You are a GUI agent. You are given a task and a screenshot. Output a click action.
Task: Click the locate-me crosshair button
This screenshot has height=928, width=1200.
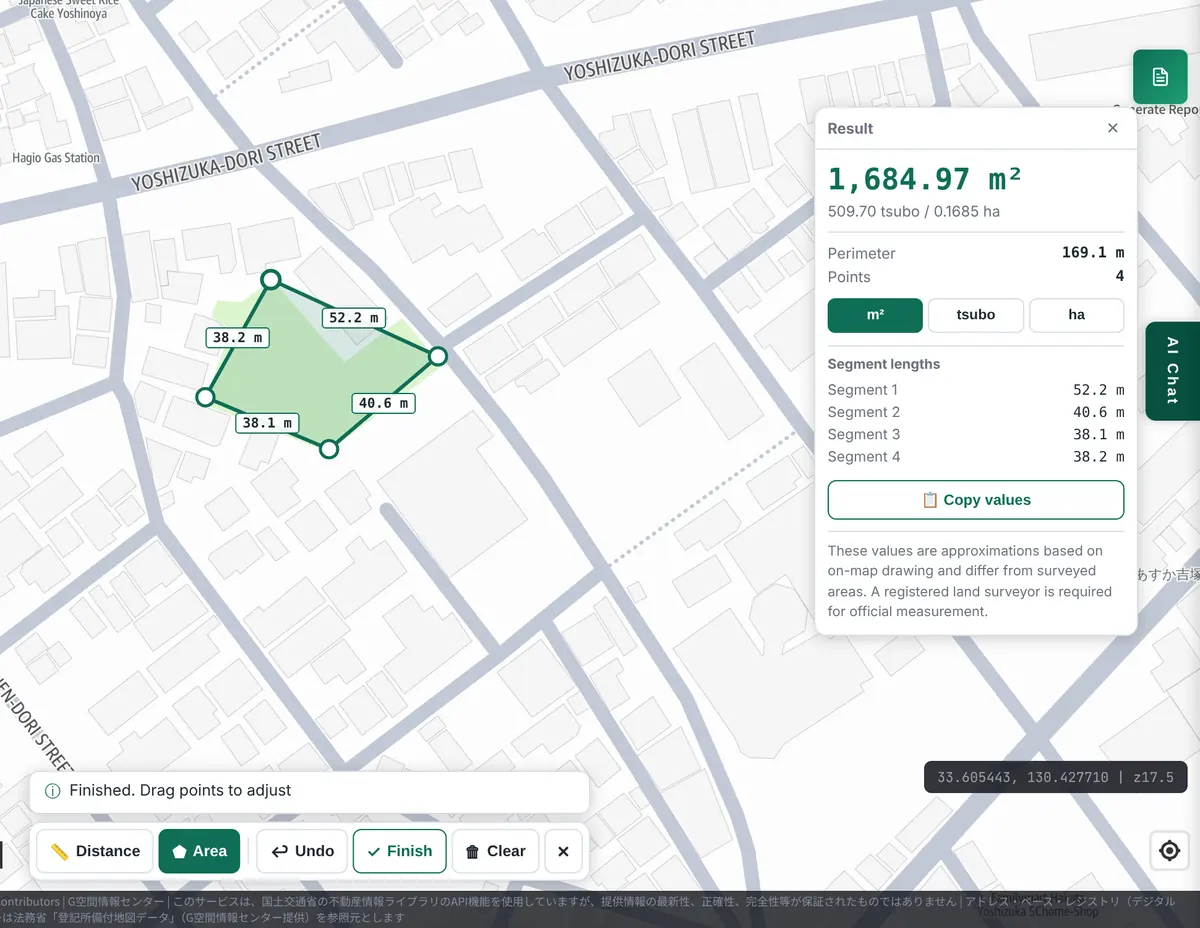[1169, 851]
